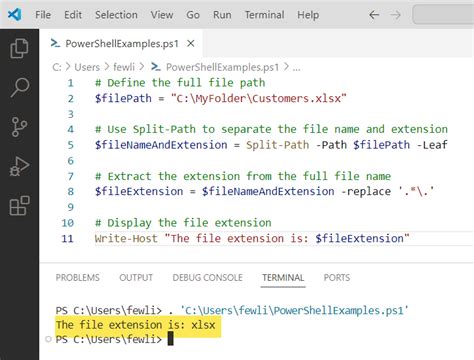The width and height of the screenshot is (474, 360).
Task: Click line number 1 in the gutter
Action: tap(70, 83)
